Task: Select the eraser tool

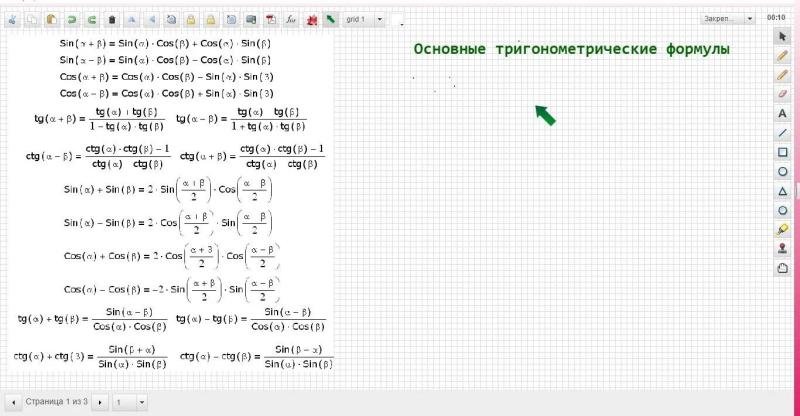Action: 782,94
